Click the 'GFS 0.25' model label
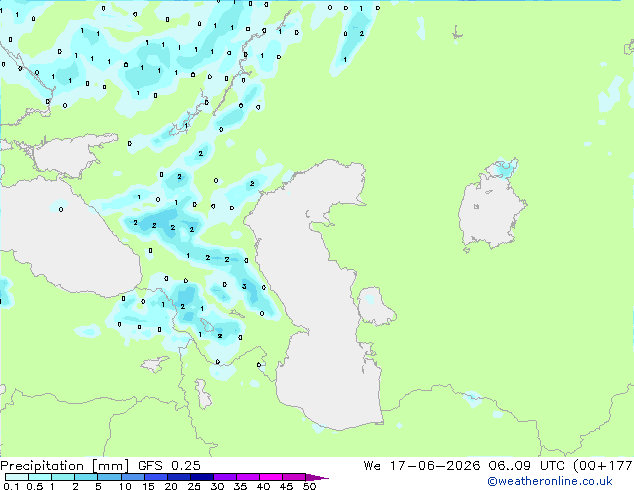The width and height of the screenshot is (634, 490). (169, 466)
